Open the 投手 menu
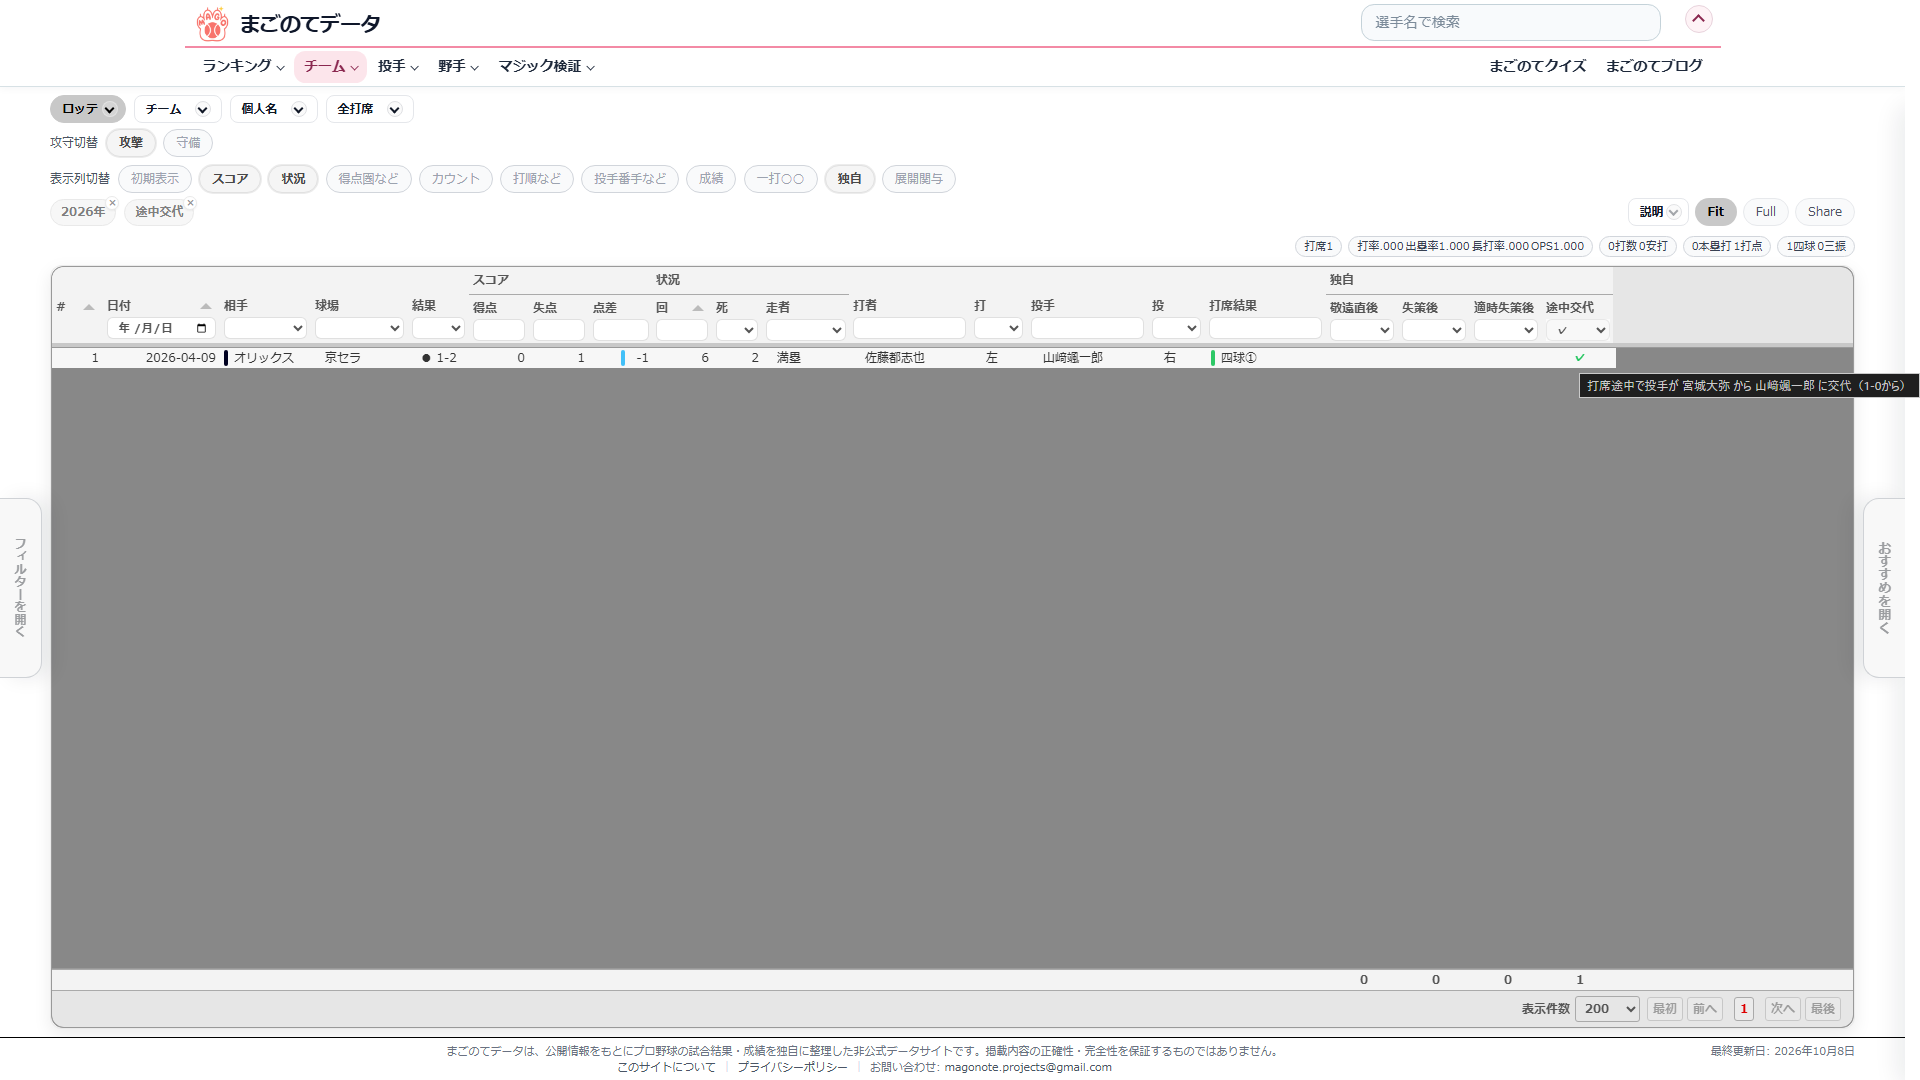This screenshot has width=1920, height=1080. [x=398, y=66]
